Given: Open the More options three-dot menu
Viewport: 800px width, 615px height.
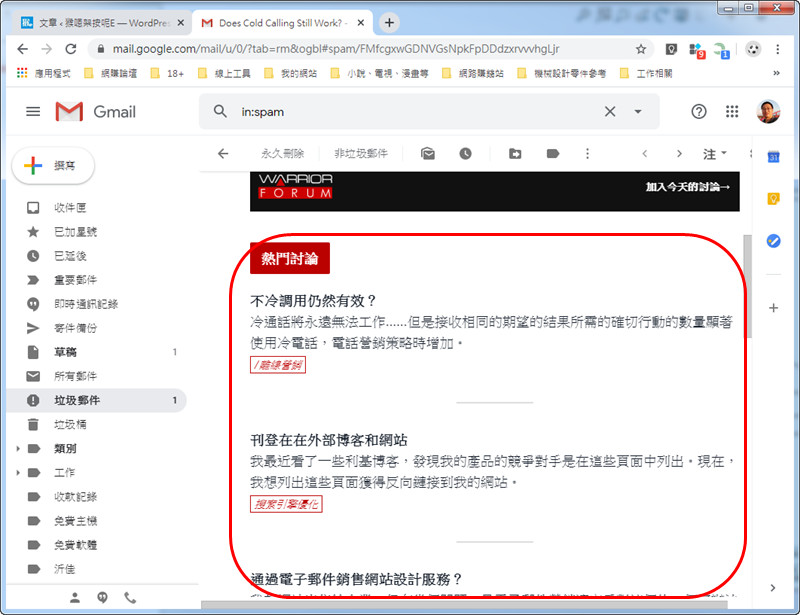Looking at the screenshot, I should tap(587, 153).
